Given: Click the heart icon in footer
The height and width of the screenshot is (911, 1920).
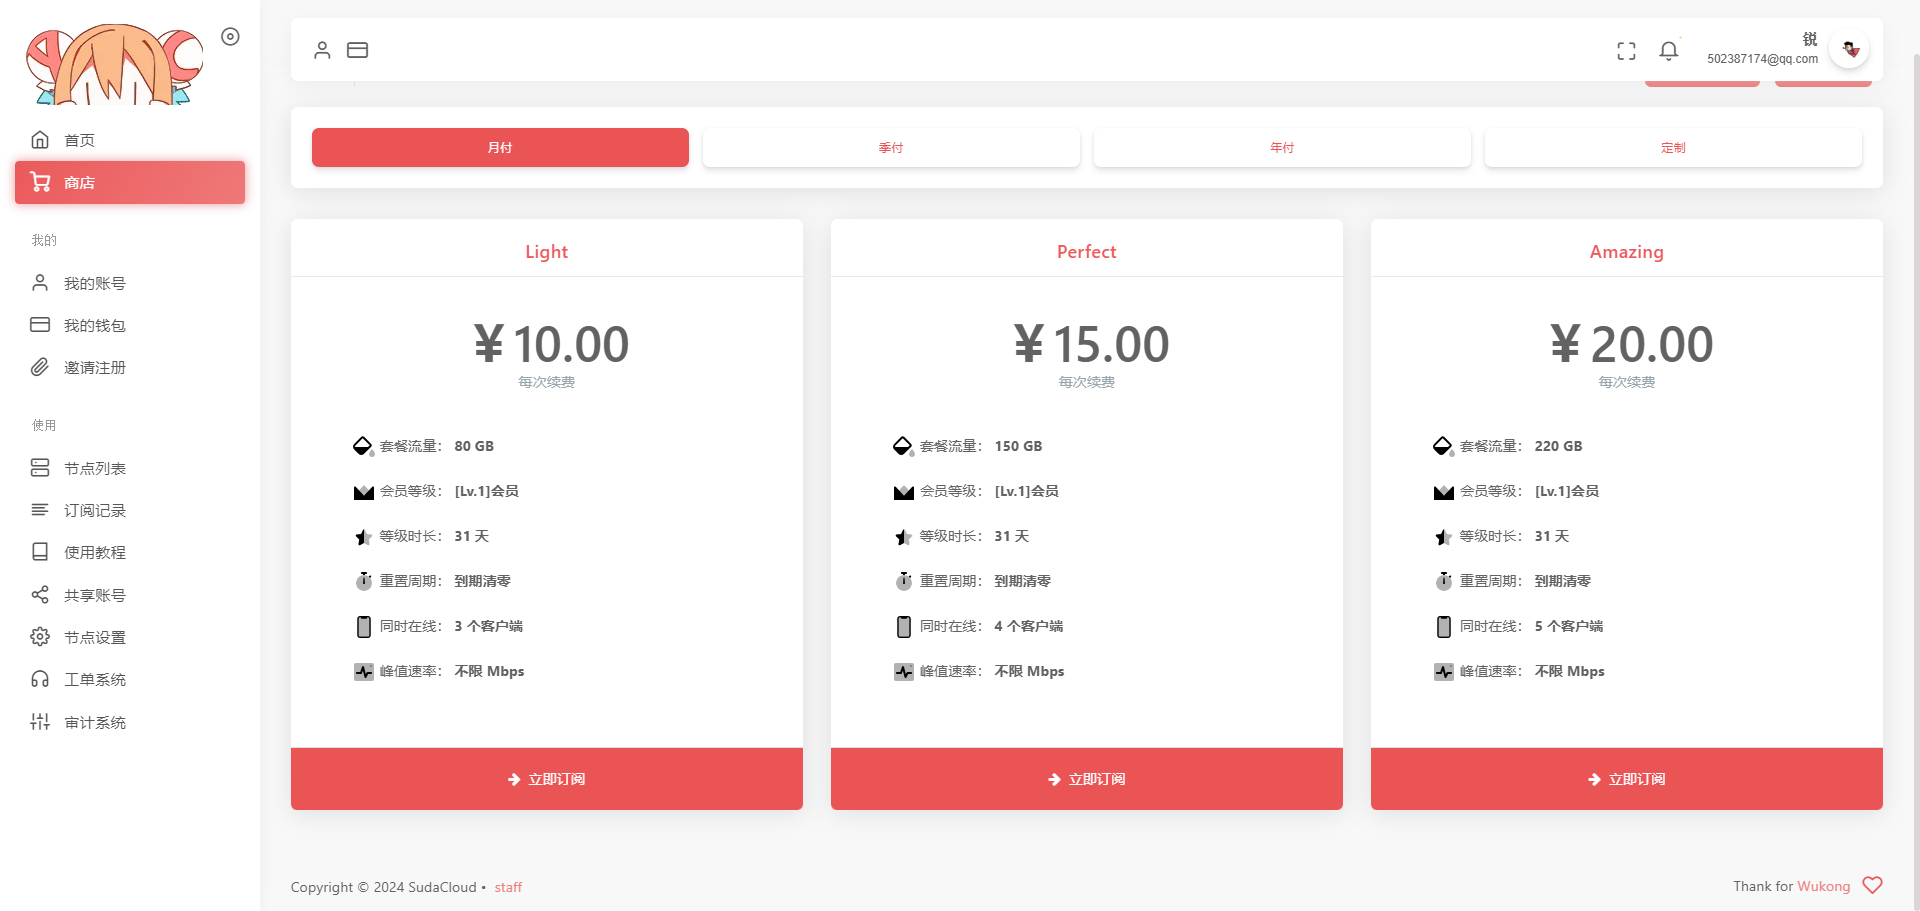Looking at the screenshot, I should coord(1872,886).
